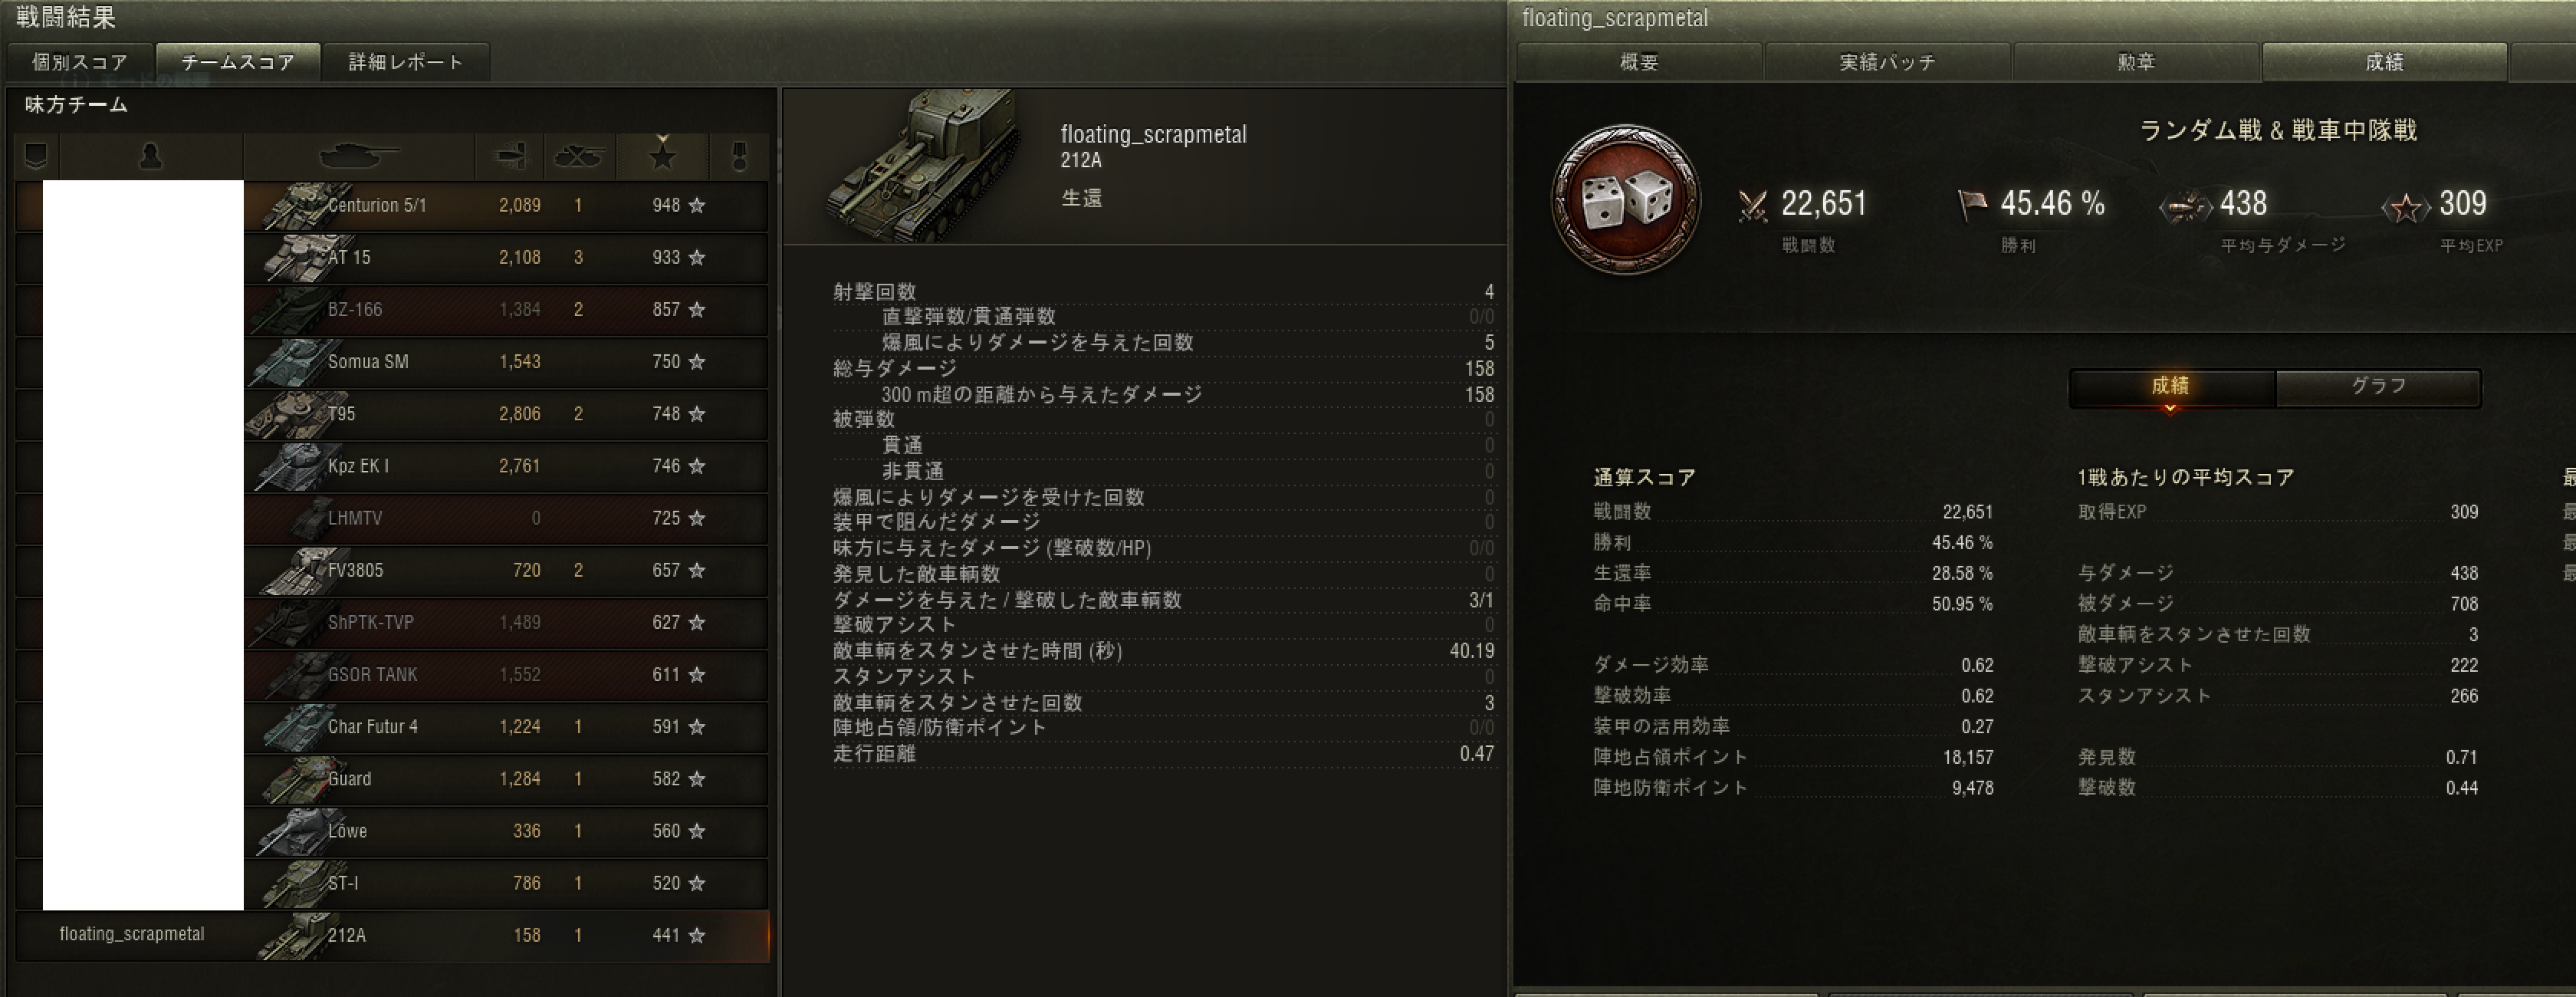Sort team list by medal icon

point(739,156)
